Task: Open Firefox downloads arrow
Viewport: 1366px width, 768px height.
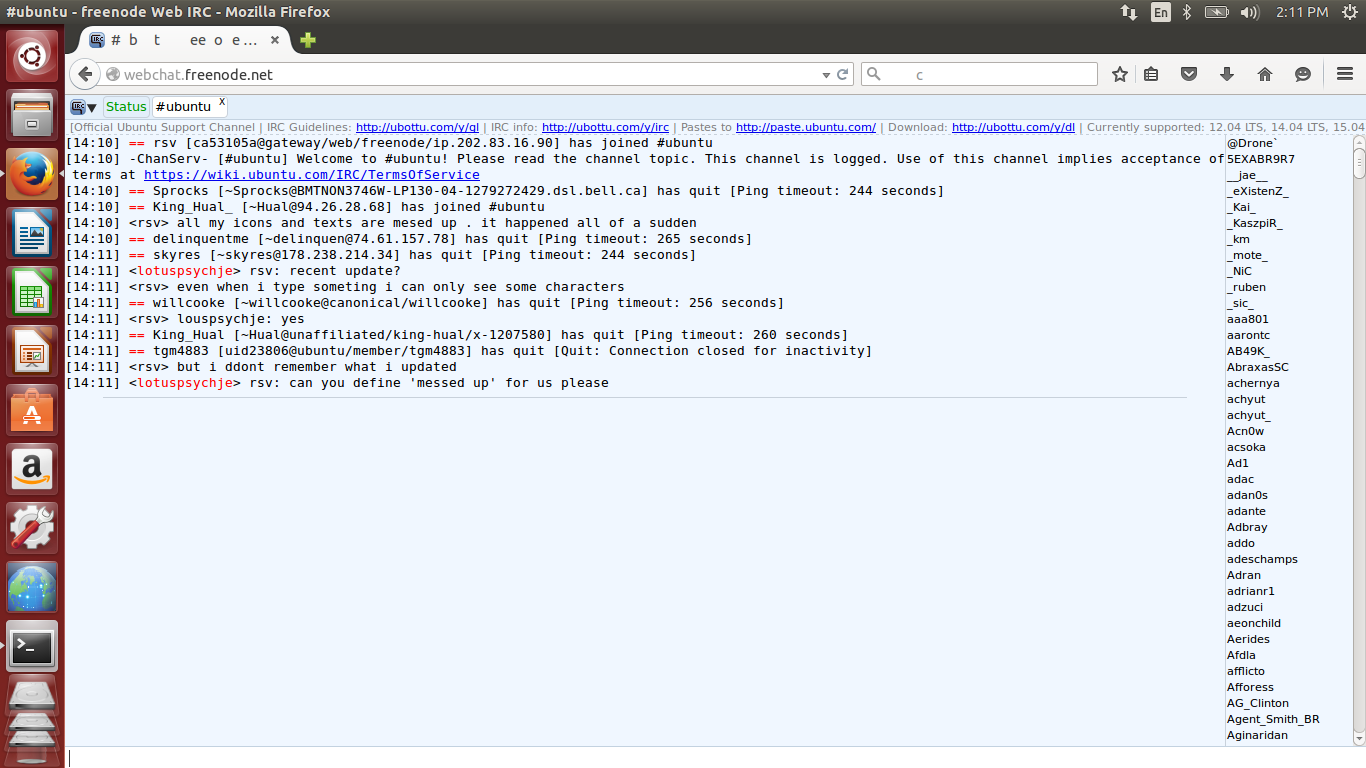Action: click(x=1227, y=74)
